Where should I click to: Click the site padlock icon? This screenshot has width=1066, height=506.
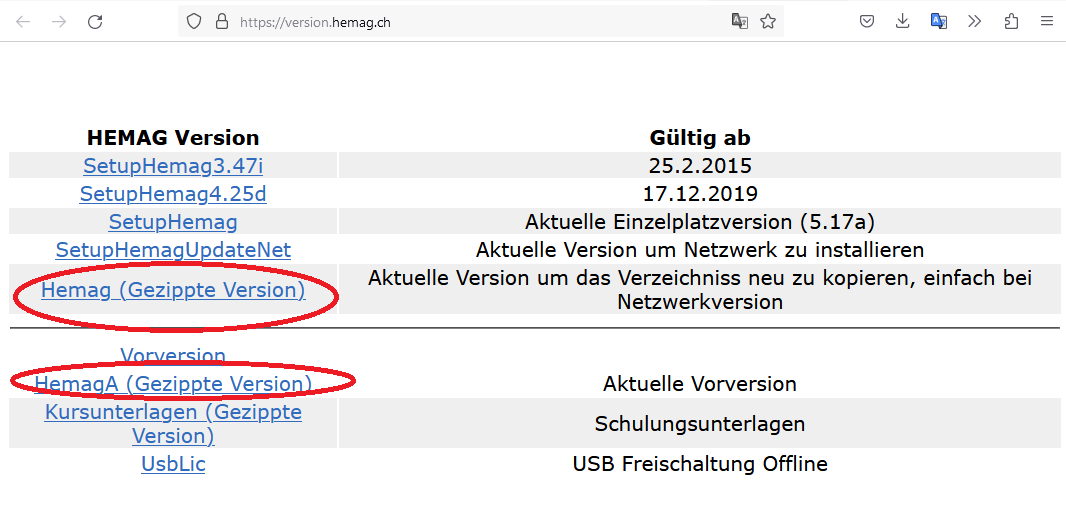point(221,21)
